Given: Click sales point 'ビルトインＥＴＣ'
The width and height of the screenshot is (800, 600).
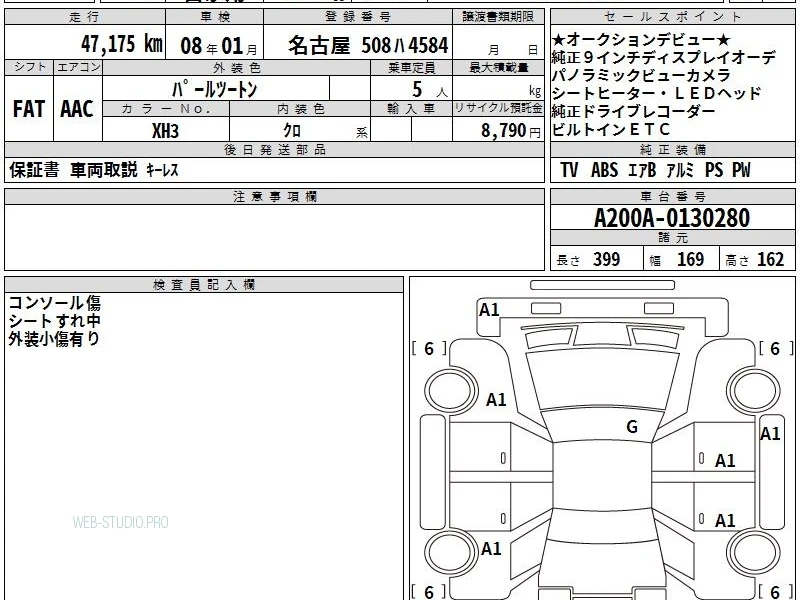Looking at the screenshot, I should pos(611,129).
